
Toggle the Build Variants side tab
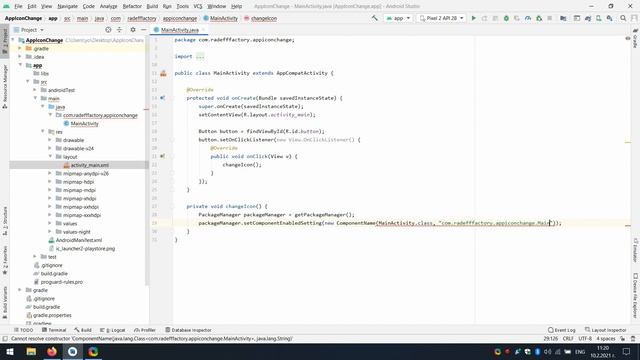coord(5,302)
